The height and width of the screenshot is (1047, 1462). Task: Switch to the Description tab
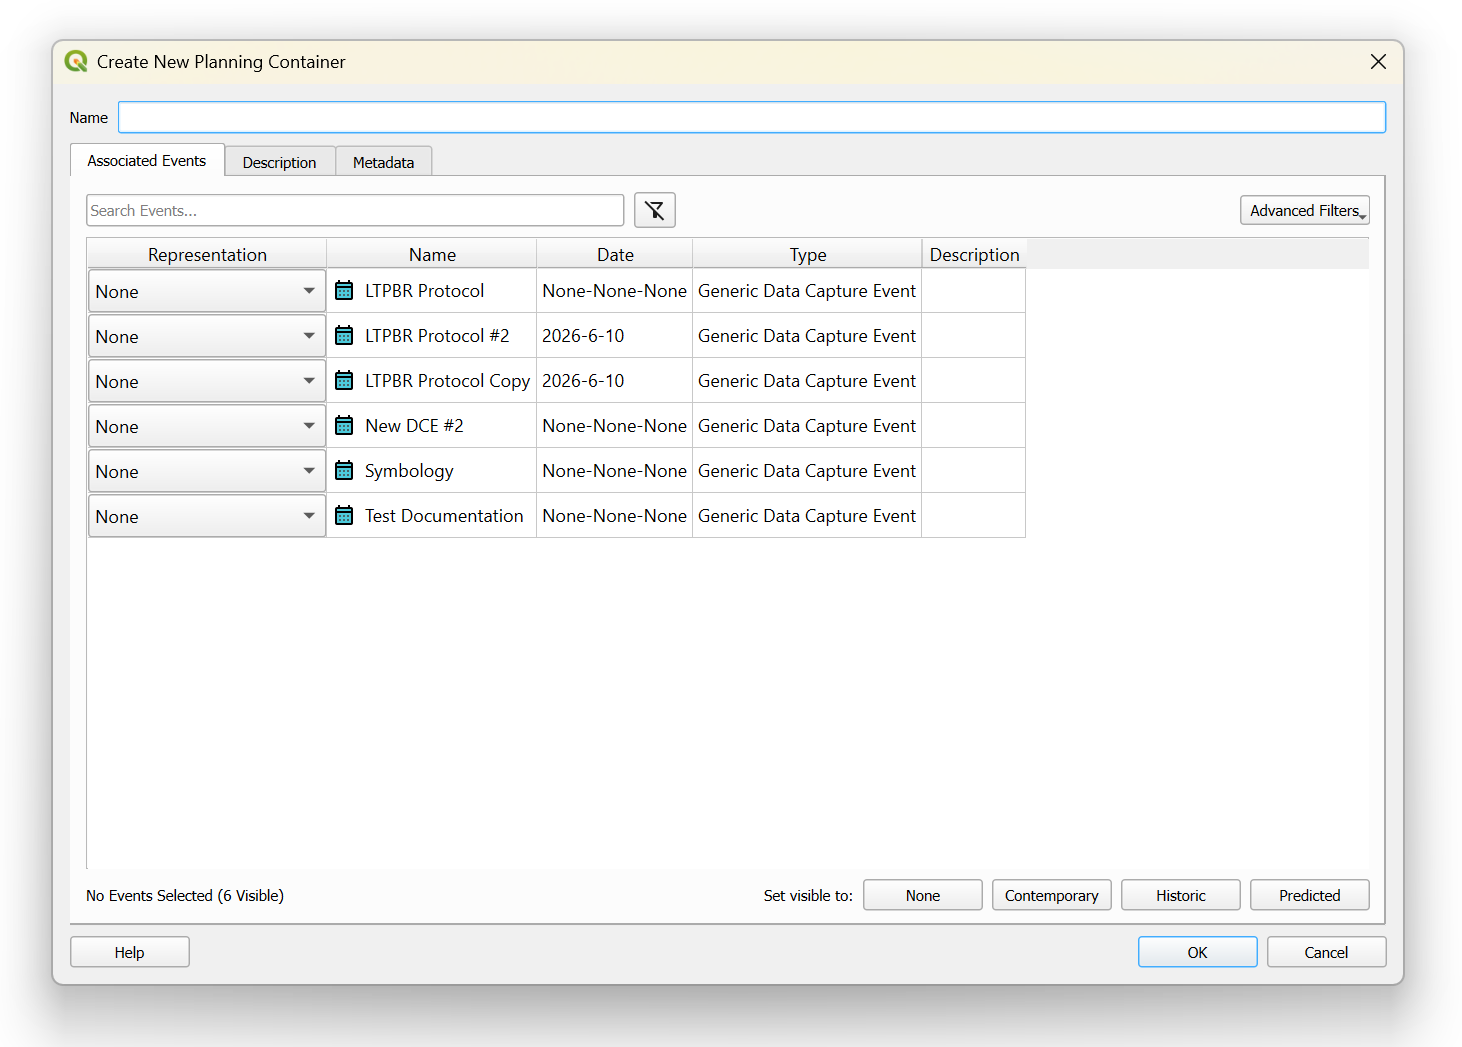279,162
